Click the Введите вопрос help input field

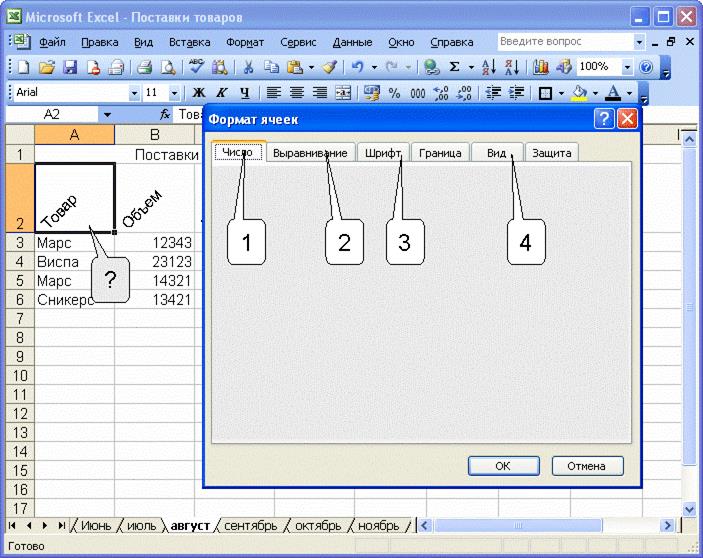click(x=565, y=42)
